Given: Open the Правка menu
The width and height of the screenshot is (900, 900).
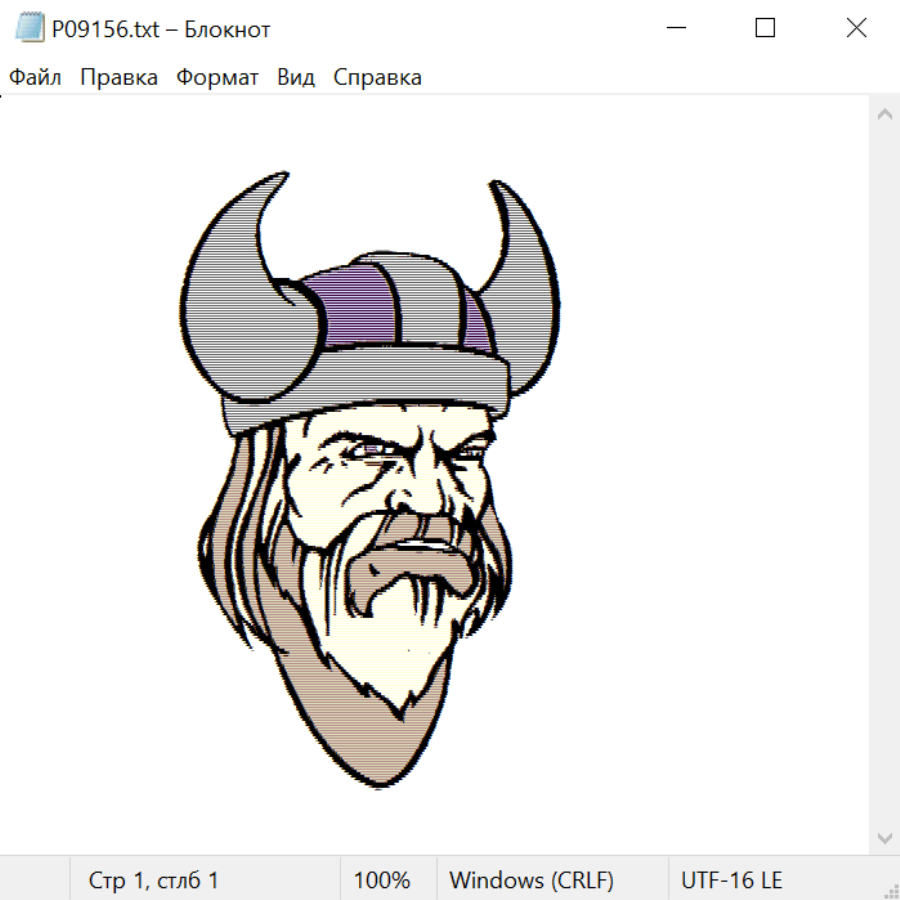Looking at the screenshot, I should click(x=118, y=78).
